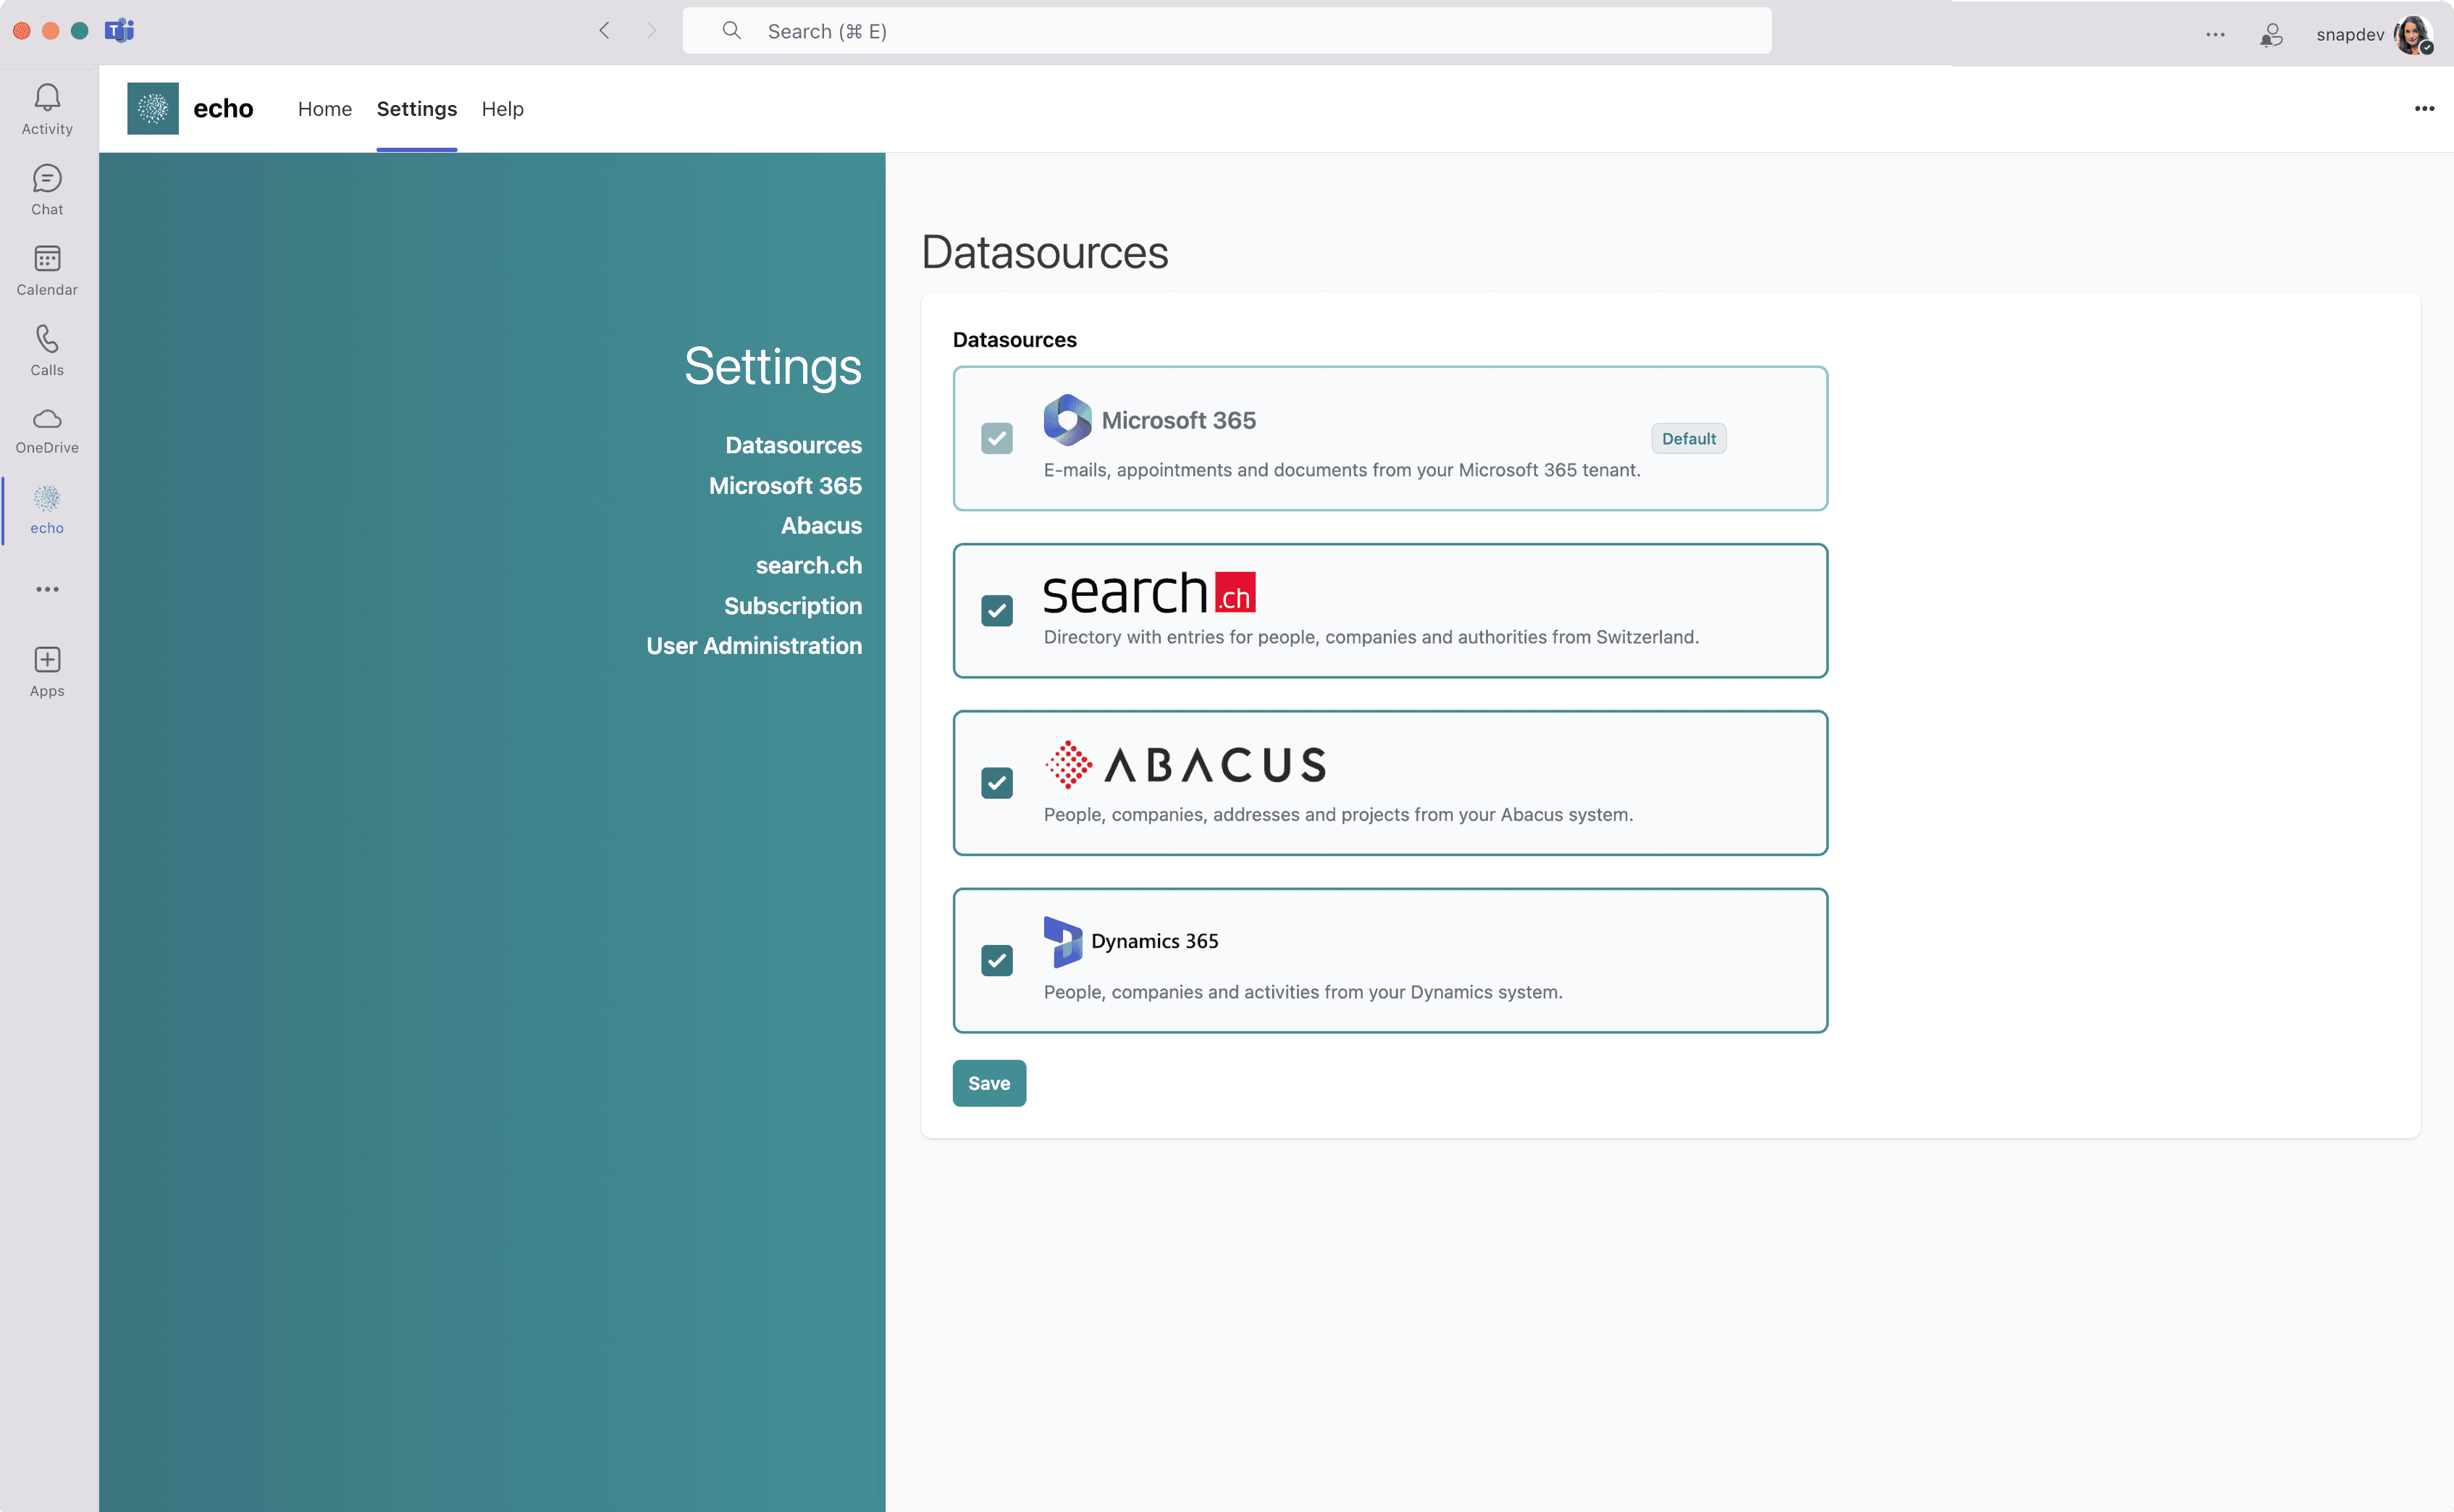Viewport: 2454px width, 1512px height.
Task: Click the echo app logo tile
Action: pyautogui.click(x=153, y=108)
